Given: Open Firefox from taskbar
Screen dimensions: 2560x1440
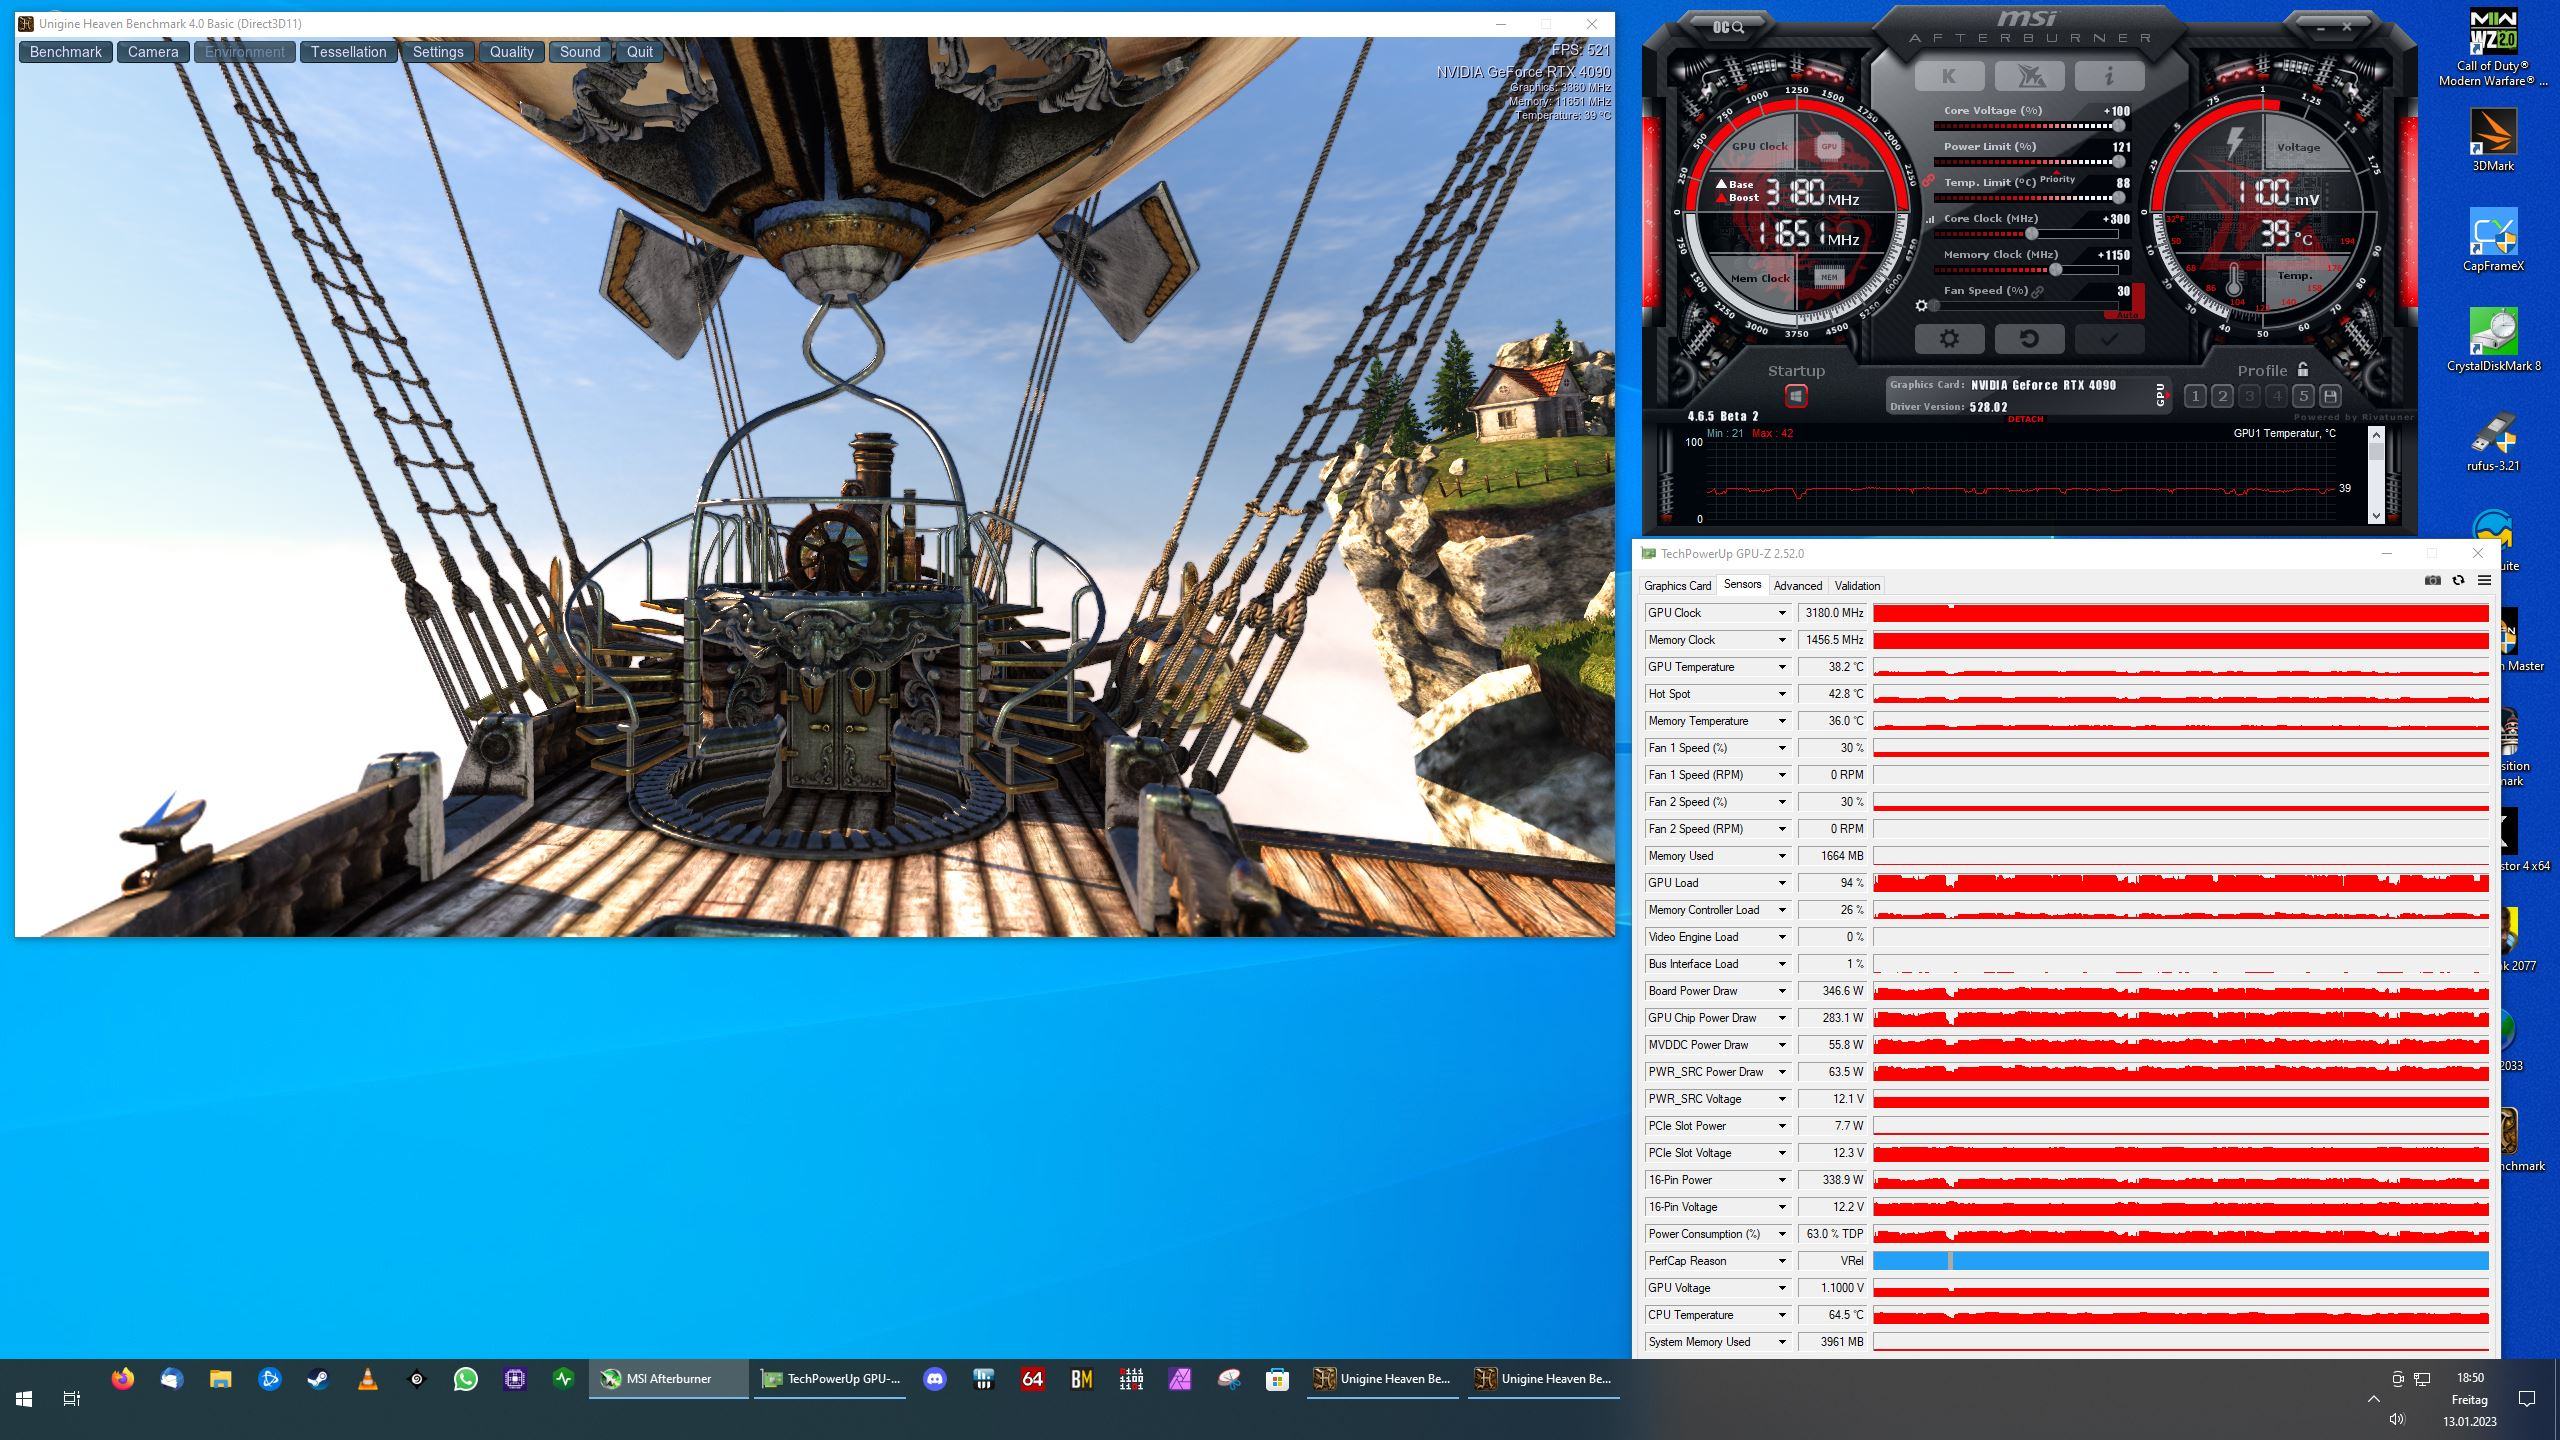Looking at the screenshot, I should [x=123, y=1379].
